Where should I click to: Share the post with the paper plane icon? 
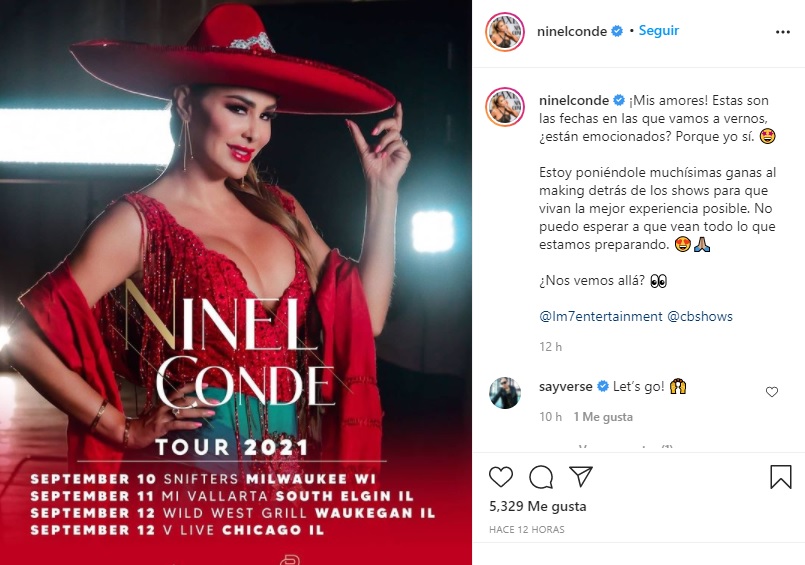(581, 477)
